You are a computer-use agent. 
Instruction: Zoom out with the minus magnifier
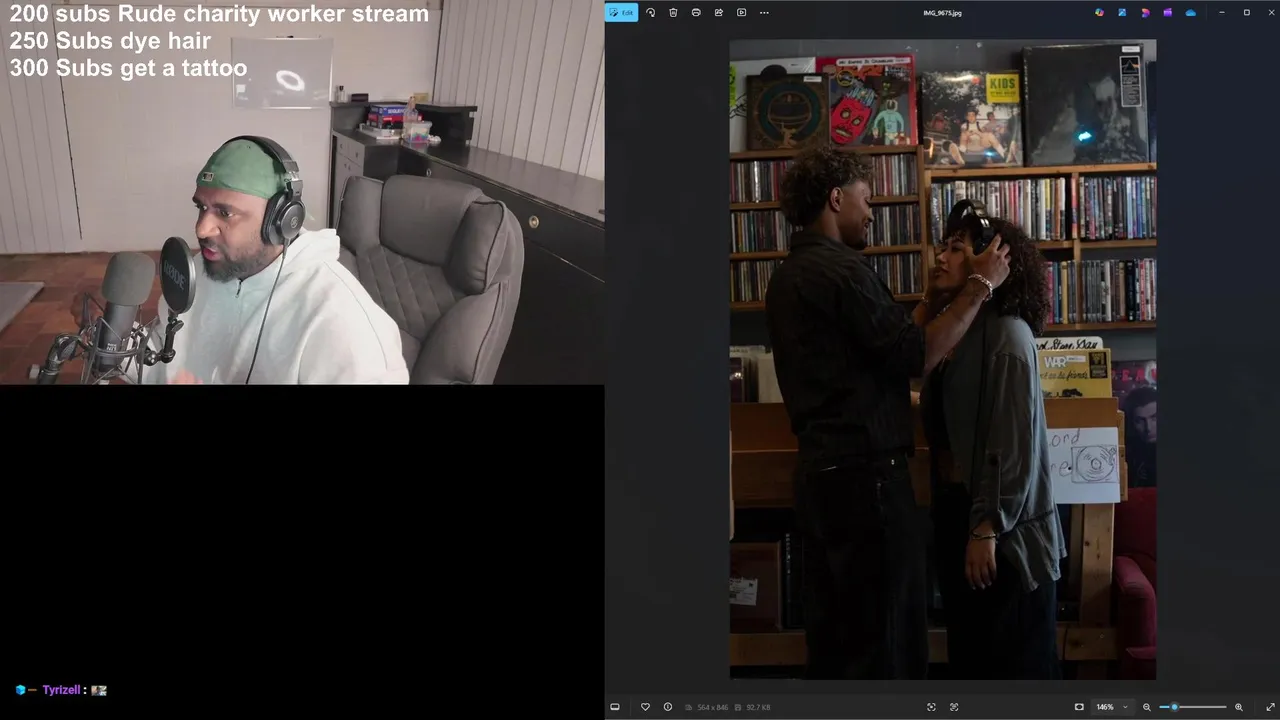1147,707
